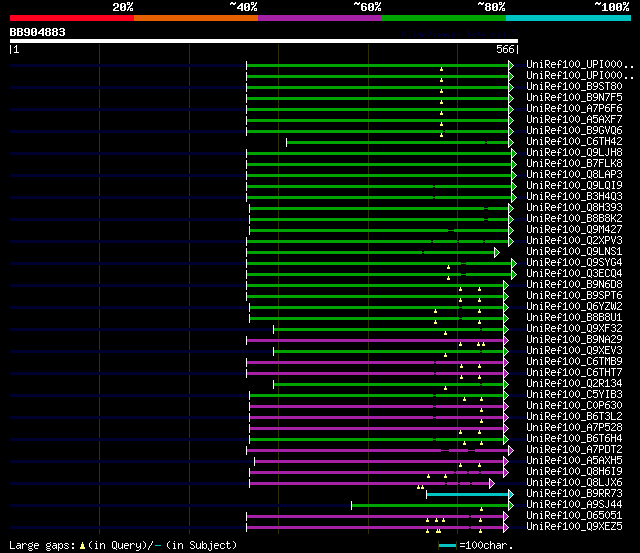Image resolution: width=640 pixels, height=553 pixels.
Task: Click the short green alignment bar for A9SJ44
Action: click(x=430, y=506)
